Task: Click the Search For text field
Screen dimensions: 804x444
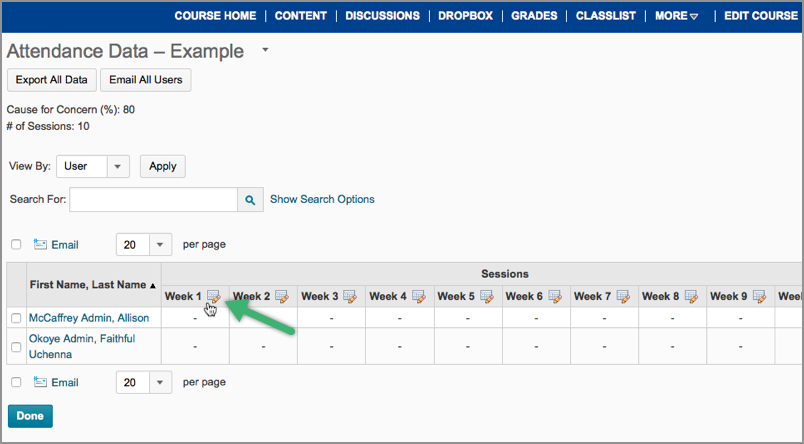Action: coord(153,200)
